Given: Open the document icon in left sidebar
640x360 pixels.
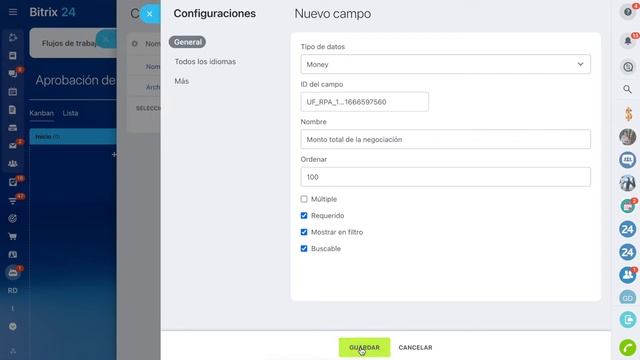Looking at the screenshot, I should [13, 110].
